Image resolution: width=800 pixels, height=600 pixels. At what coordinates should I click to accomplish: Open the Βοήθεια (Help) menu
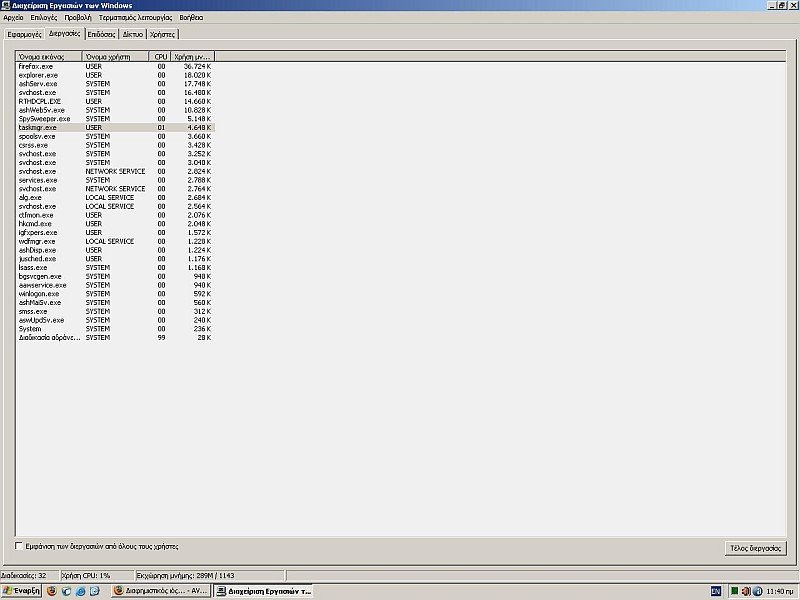[191, 18]
